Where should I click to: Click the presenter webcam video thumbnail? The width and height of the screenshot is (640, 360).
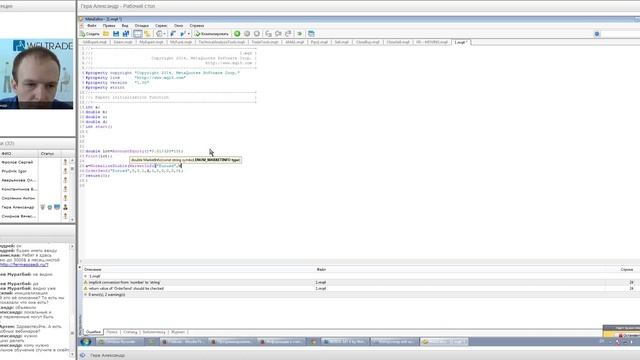37,74
